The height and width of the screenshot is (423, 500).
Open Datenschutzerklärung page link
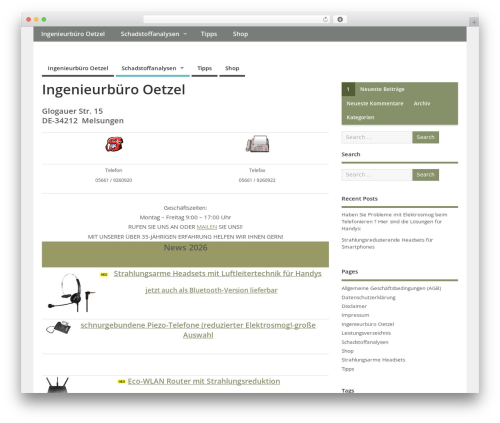click(369, 297)
